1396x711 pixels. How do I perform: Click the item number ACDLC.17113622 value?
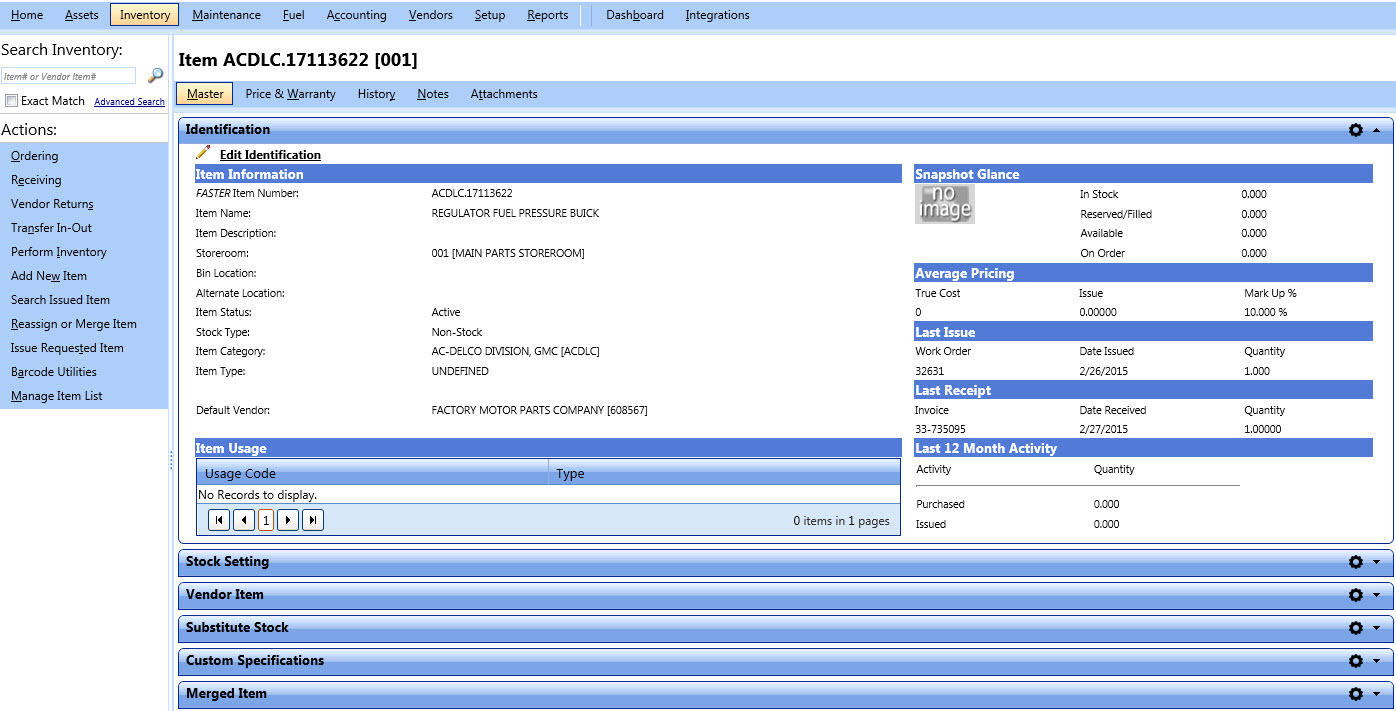point(472,193)
